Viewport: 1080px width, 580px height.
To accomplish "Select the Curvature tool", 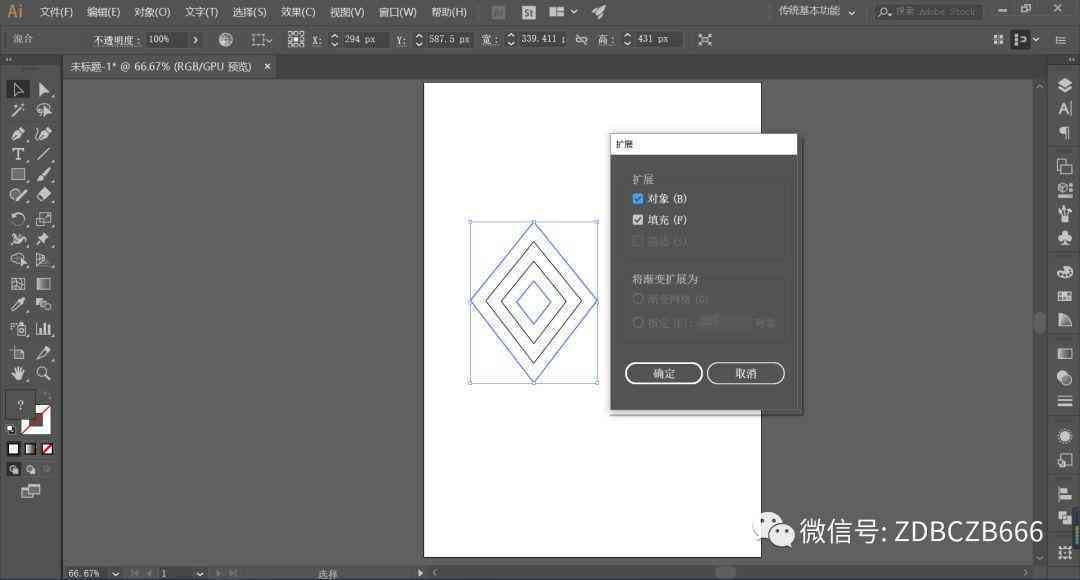I will [x=43, y=134].
